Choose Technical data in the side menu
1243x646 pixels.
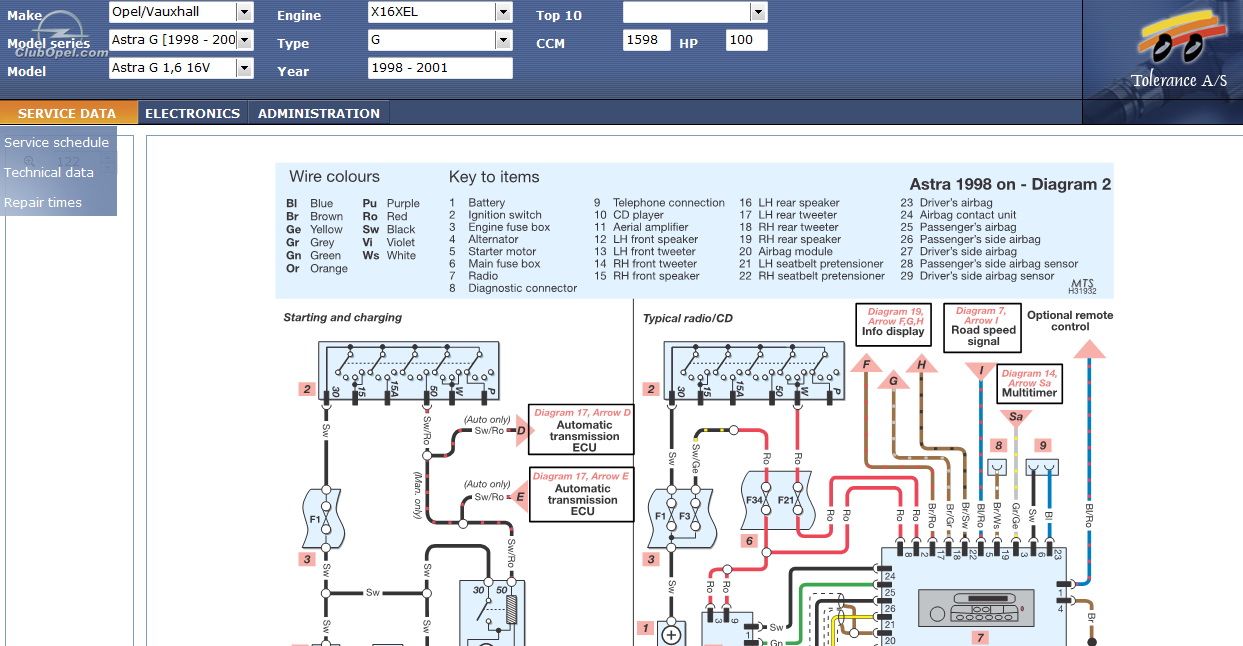(x=49, y=172)
